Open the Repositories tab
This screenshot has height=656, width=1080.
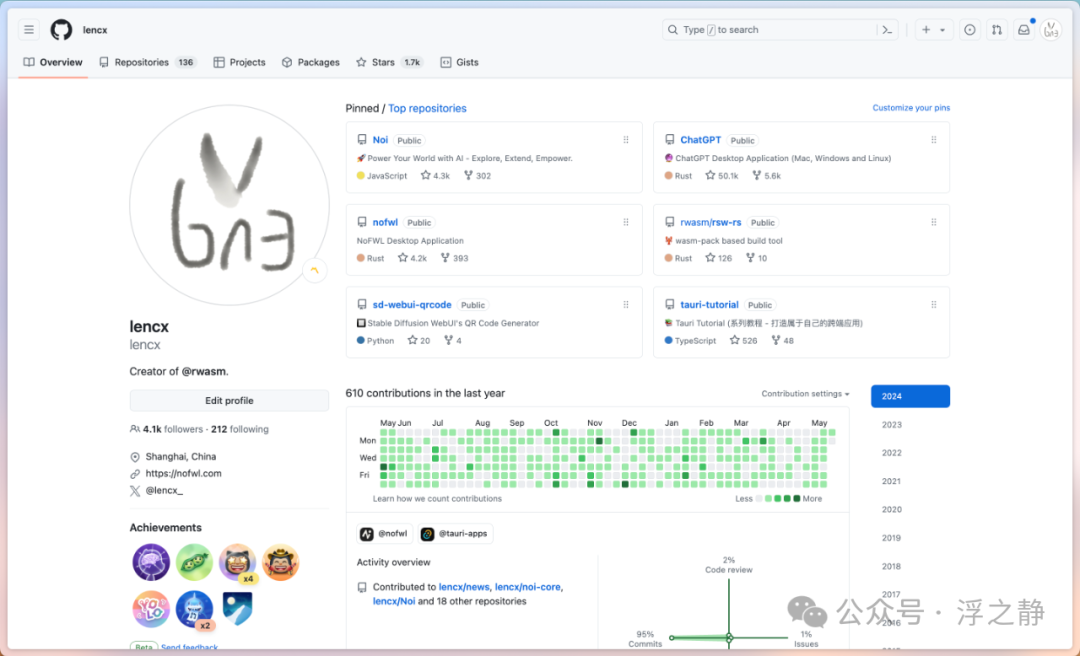pos(148,62)
